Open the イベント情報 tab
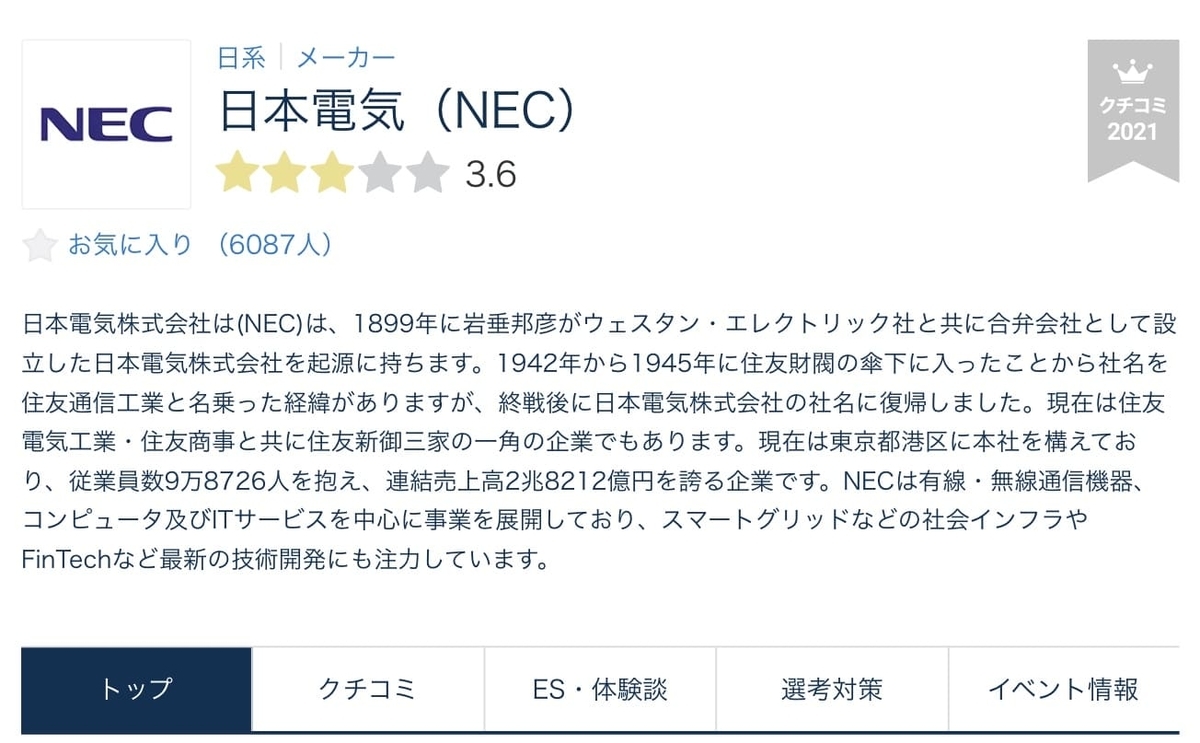The height and width of the screenshot is (743, 1200). 1065,689
